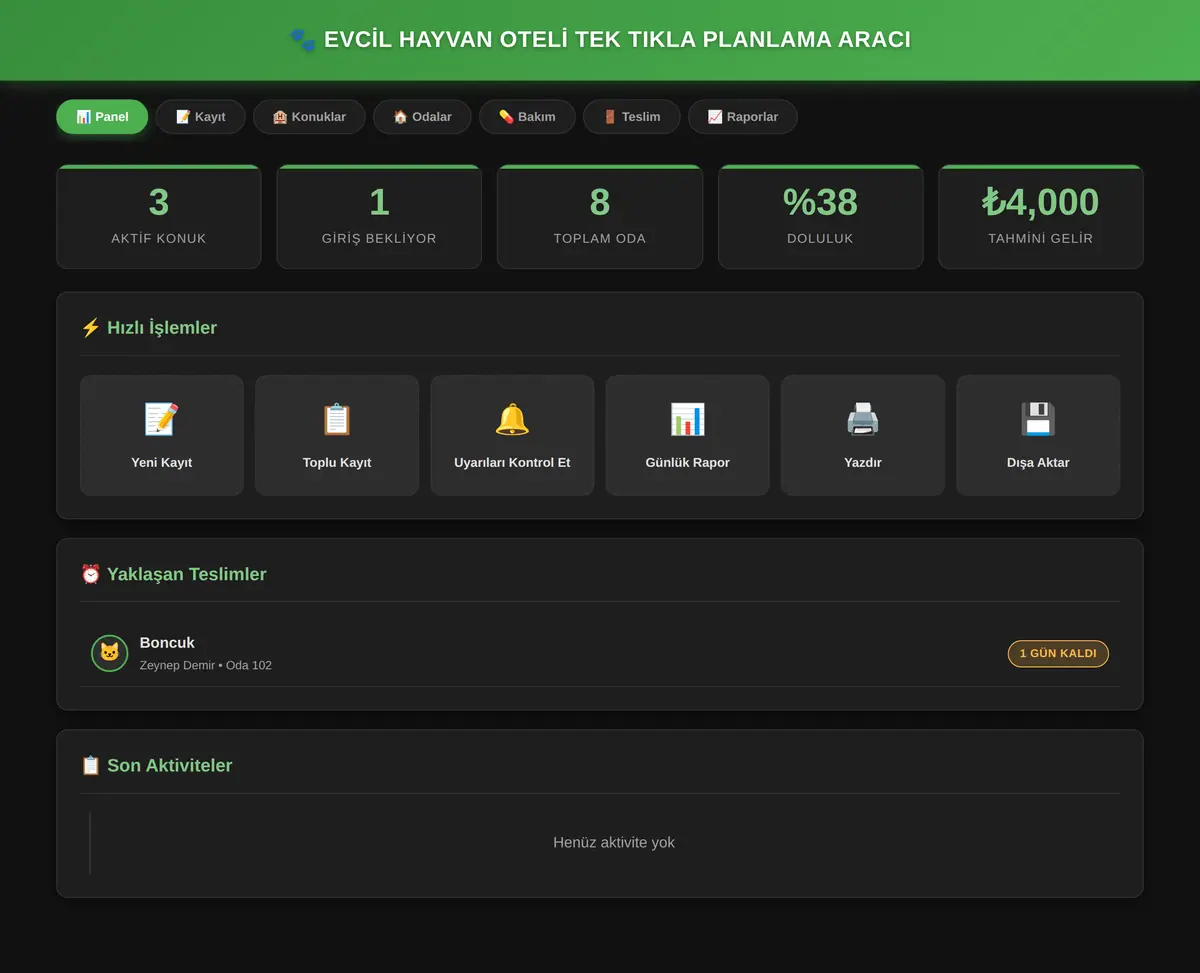Click the Yaklaşan Teslimler heading text

point(187,574)
